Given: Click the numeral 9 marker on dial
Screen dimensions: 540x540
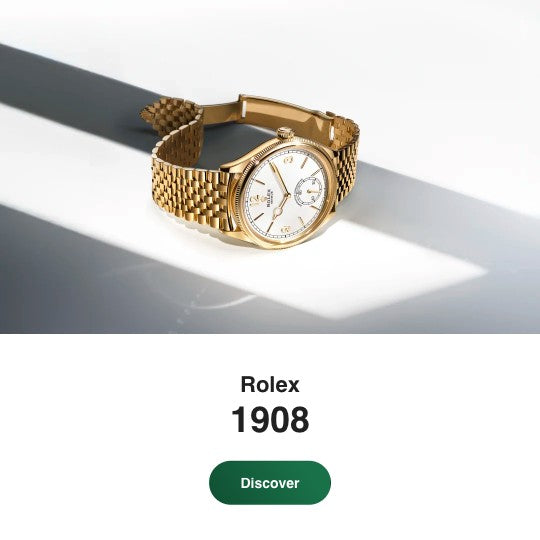Looking at the screenshot, I should tap(285, 230).
